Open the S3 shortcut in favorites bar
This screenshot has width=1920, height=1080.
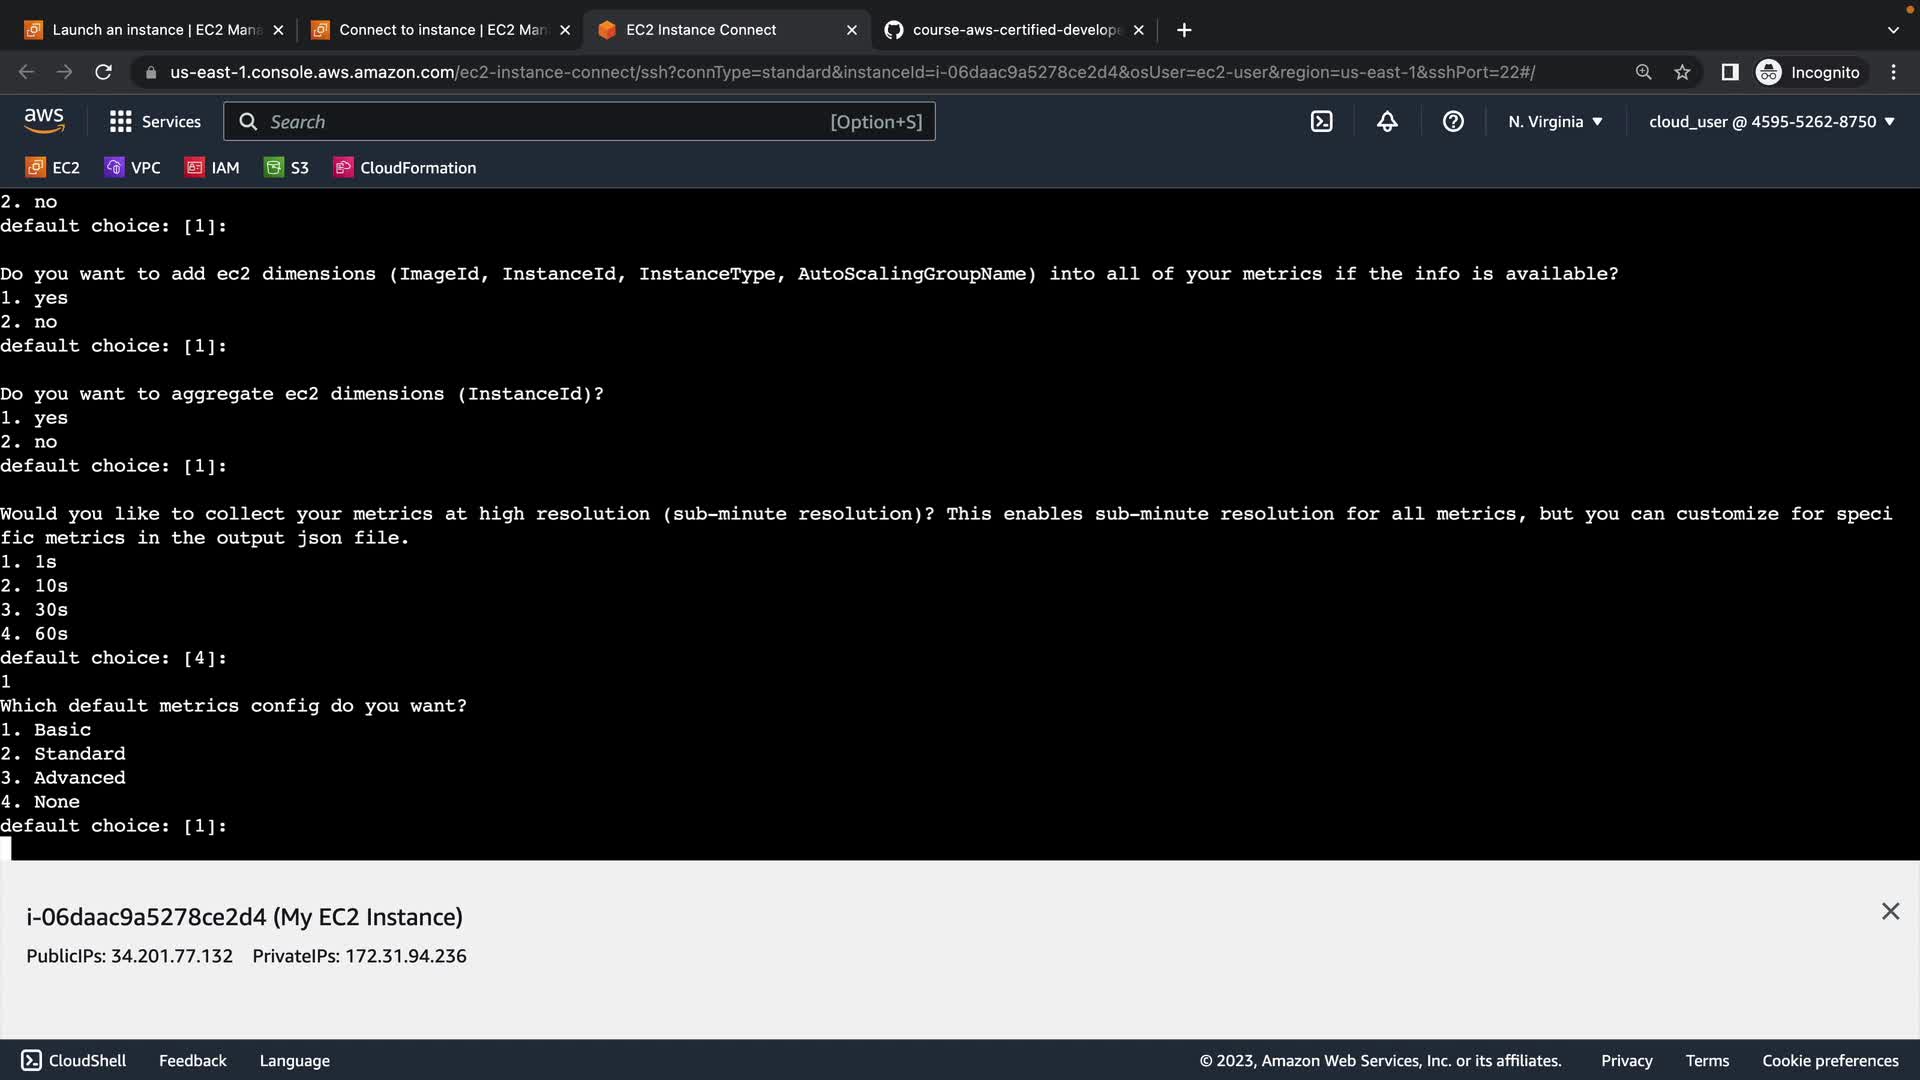pyautogui.click(x=287, y=168)
